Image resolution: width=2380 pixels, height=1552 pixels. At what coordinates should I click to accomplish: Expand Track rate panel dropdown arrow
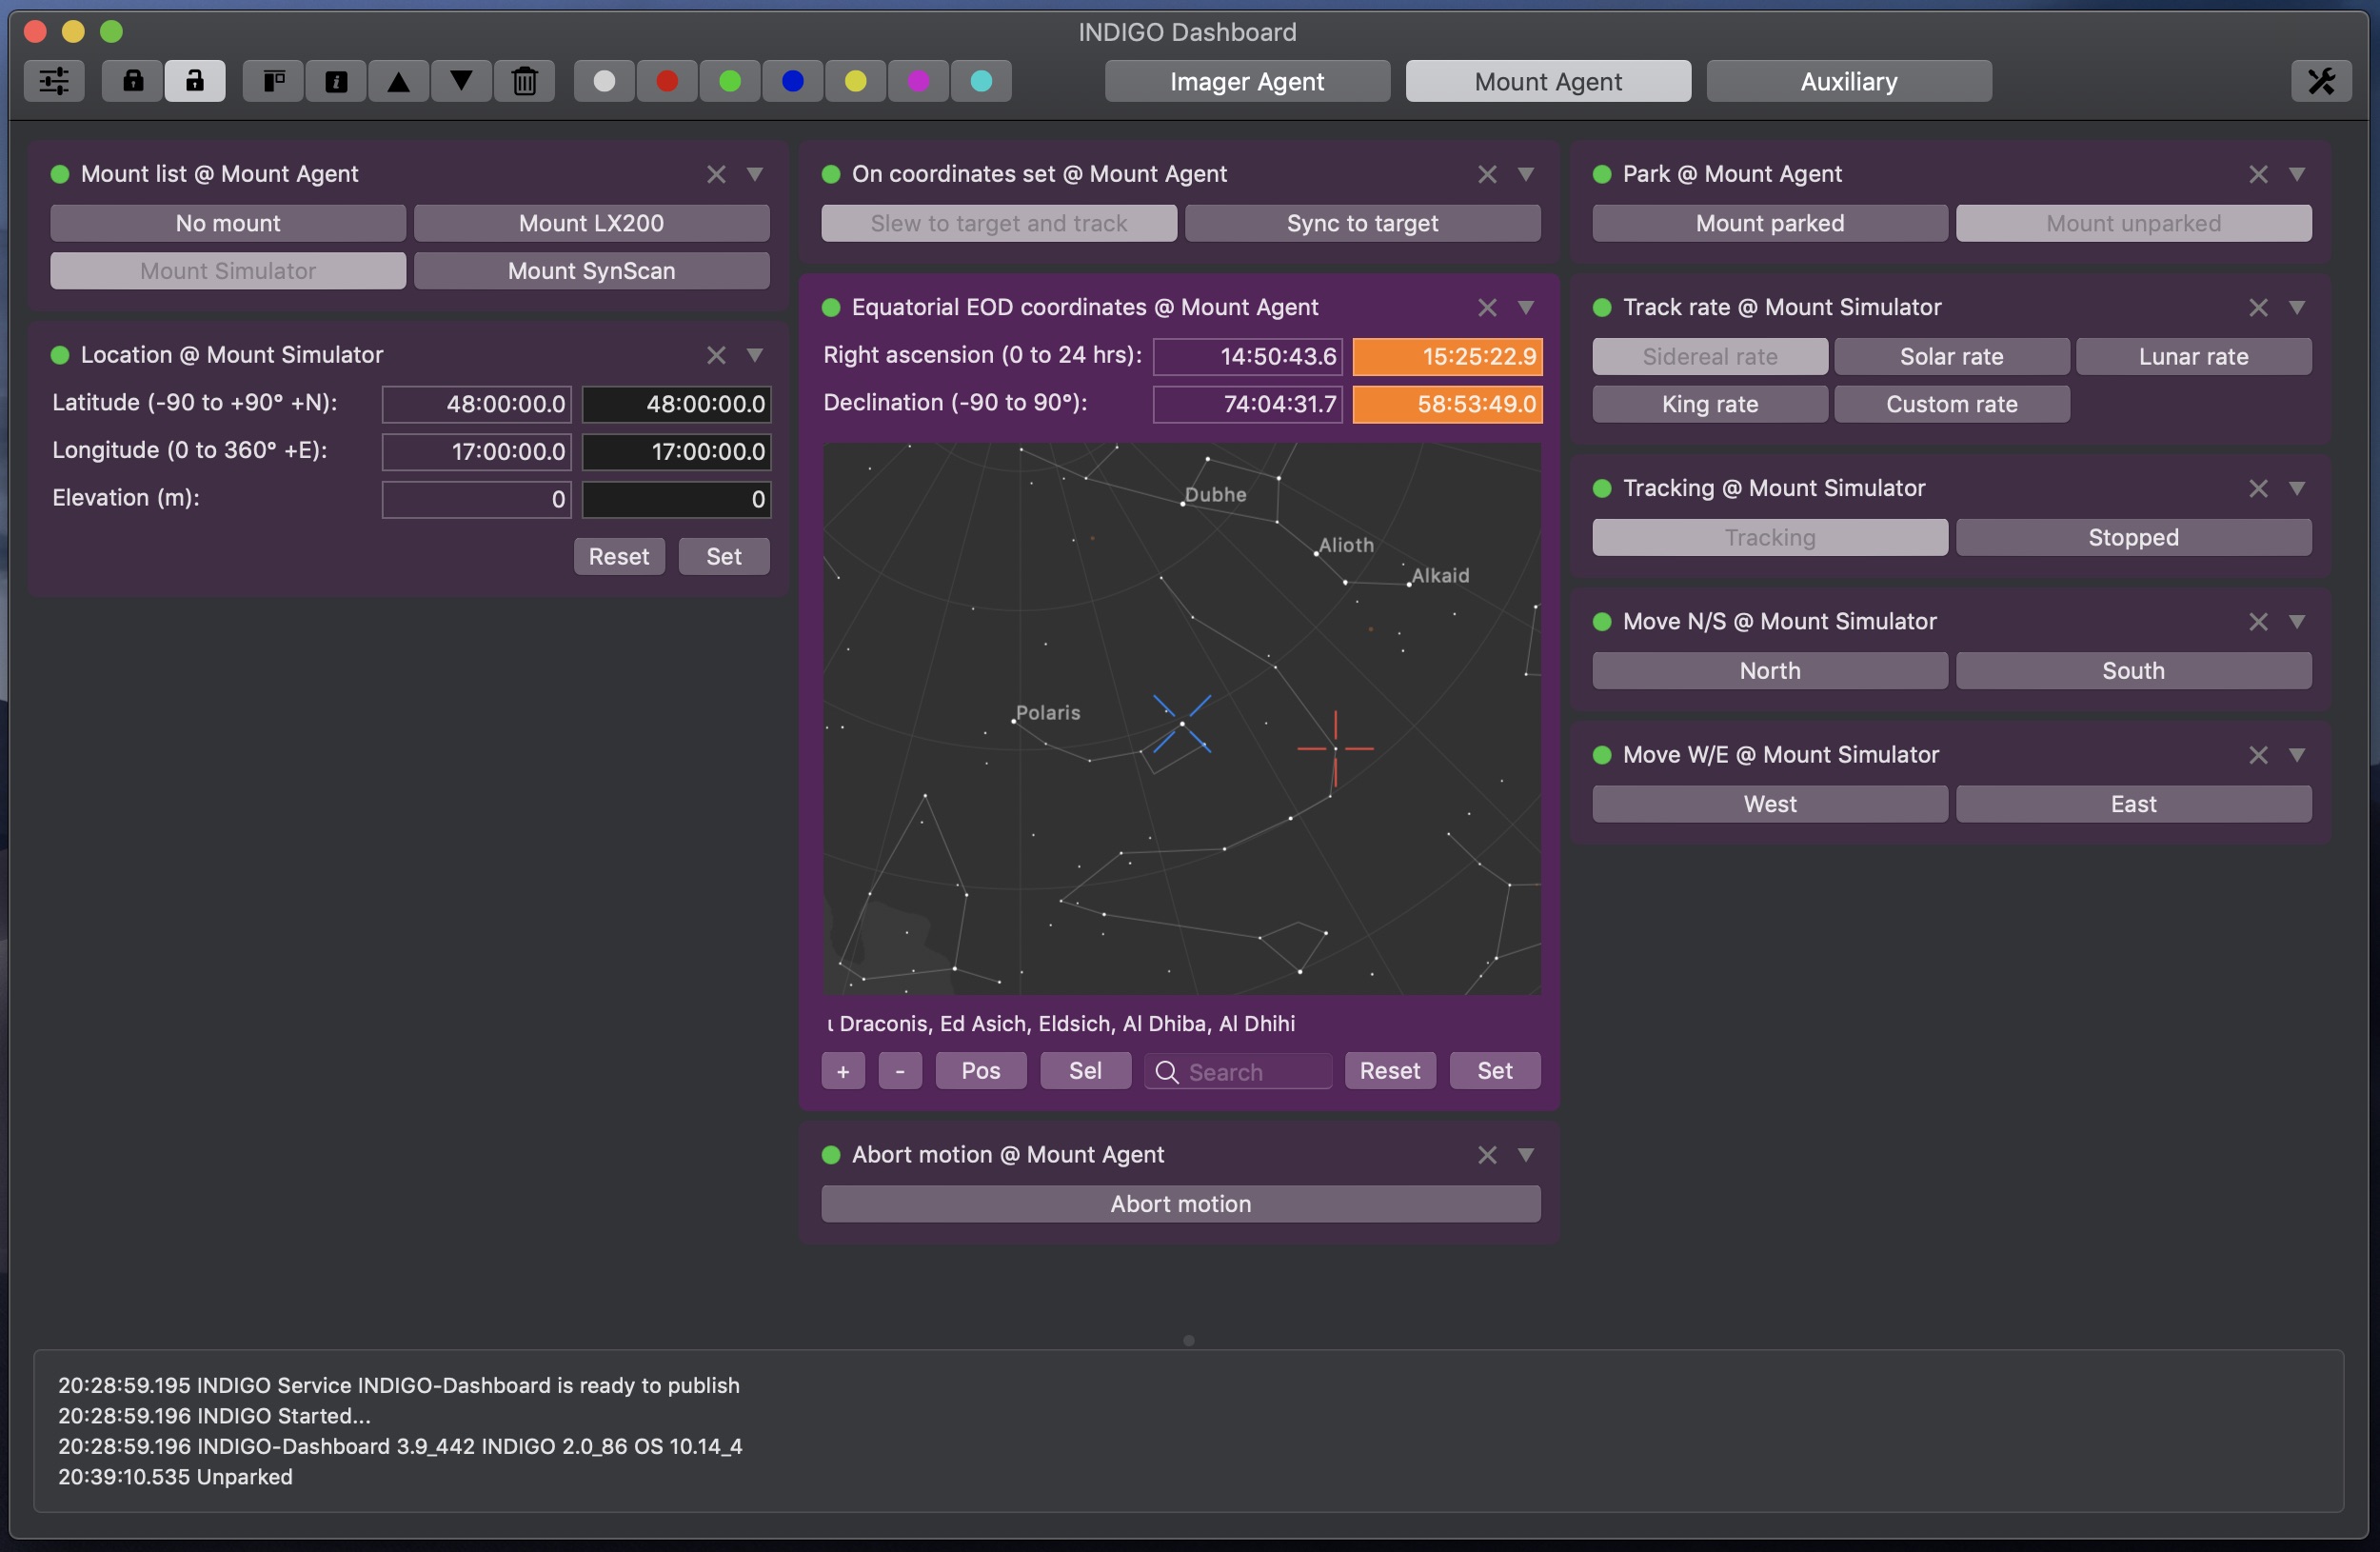coord(2297,307)
